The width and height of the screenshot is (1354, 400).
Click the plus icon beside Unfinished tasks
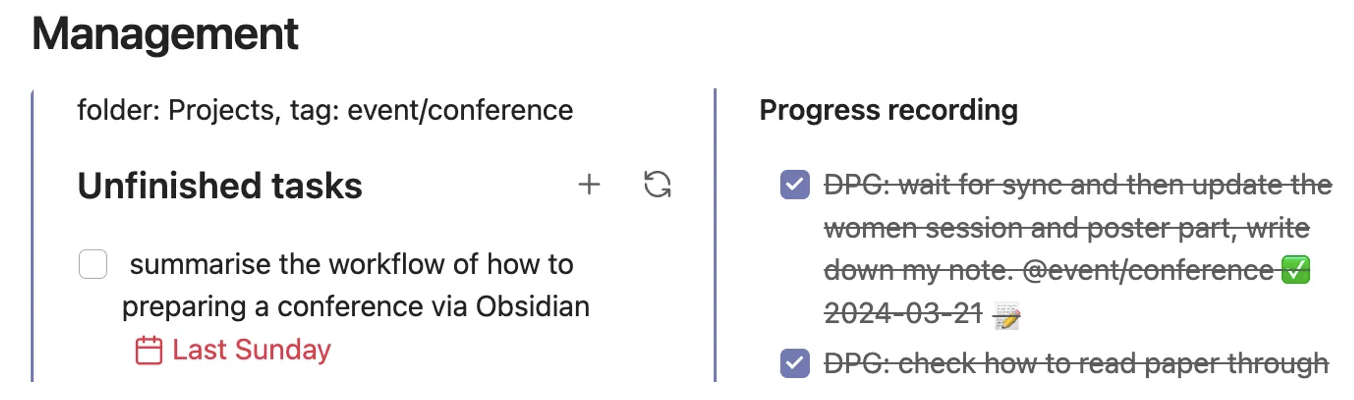589,185
